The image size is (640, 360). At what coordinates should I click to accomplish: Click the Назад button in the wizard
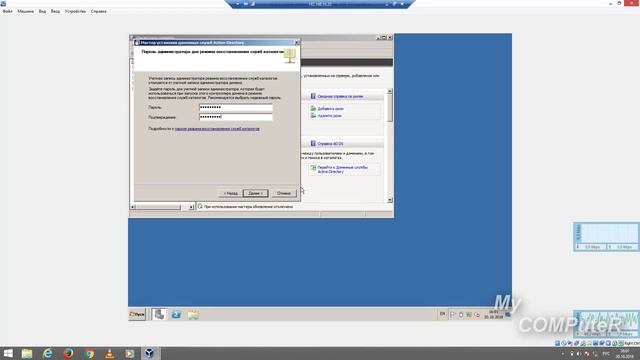230,193
